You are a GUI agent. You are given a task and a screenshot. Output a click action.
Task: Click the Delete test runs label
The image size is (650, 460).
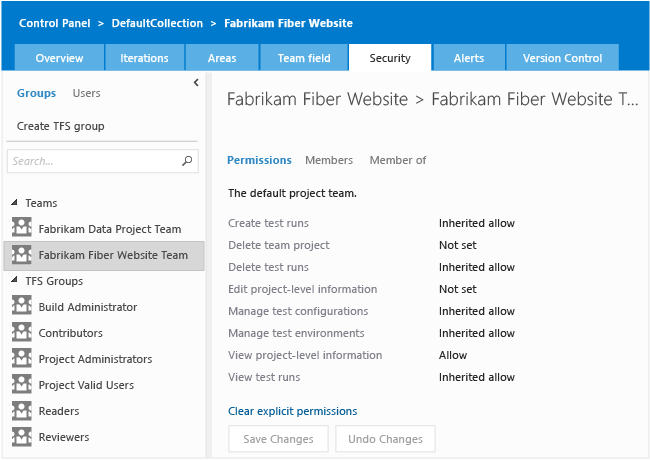point(268,267)
